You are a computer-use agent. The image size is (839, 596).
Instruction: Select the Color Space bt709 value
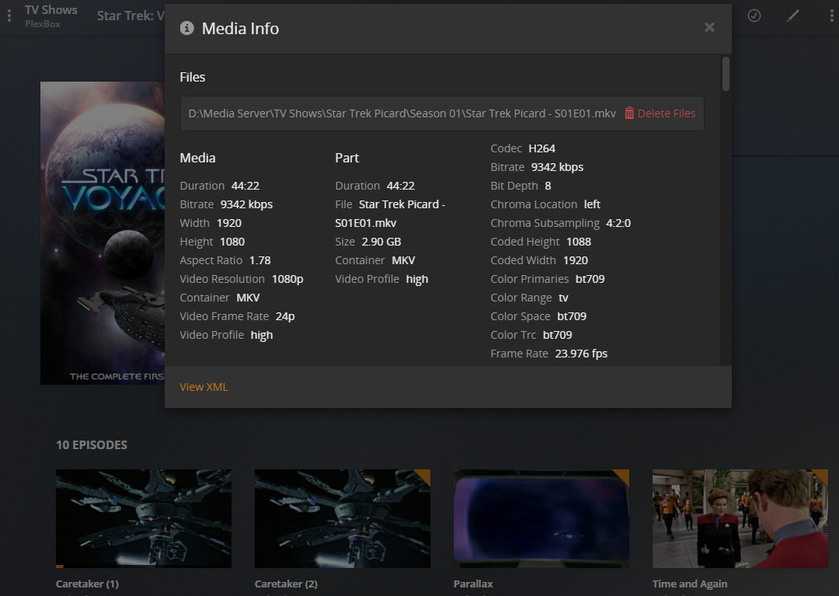point(571,316)
